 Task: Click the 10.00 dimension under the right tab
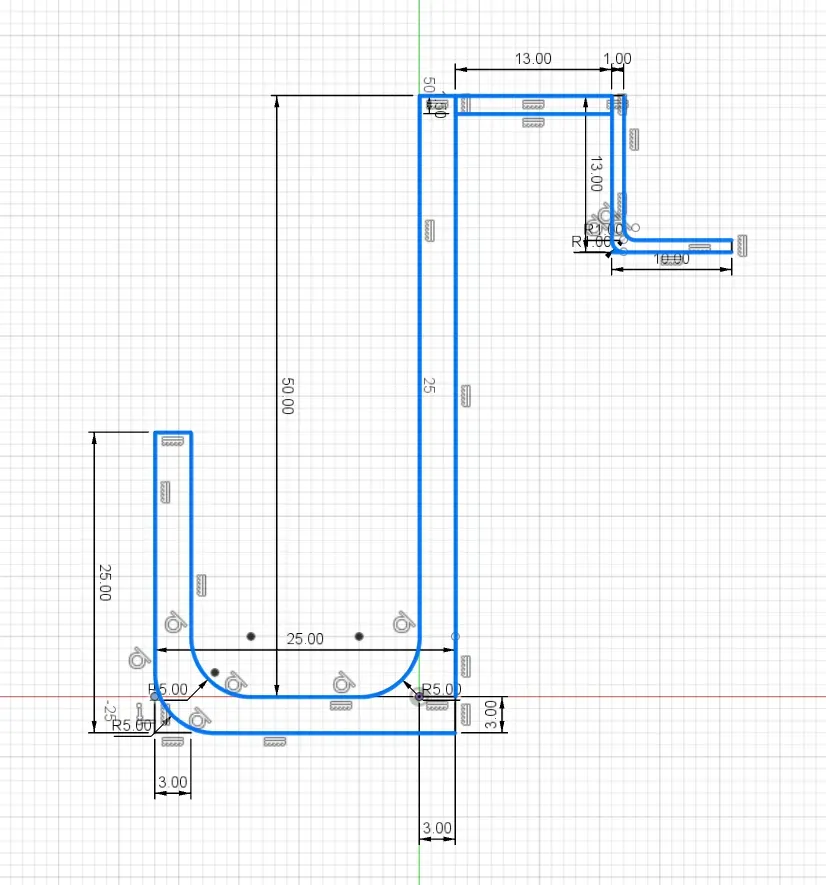click(x=671, y=260)
